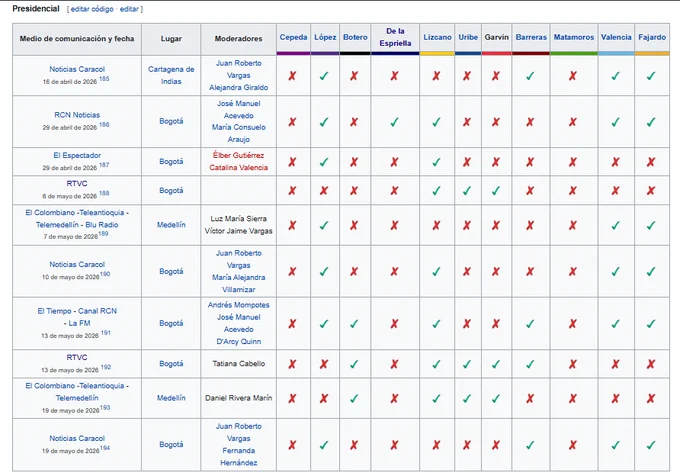680x476 pixels.
Task: Click the 'Medio de comunicación y fecha' header
Action: pyautogui.click(x=77, y=39)
